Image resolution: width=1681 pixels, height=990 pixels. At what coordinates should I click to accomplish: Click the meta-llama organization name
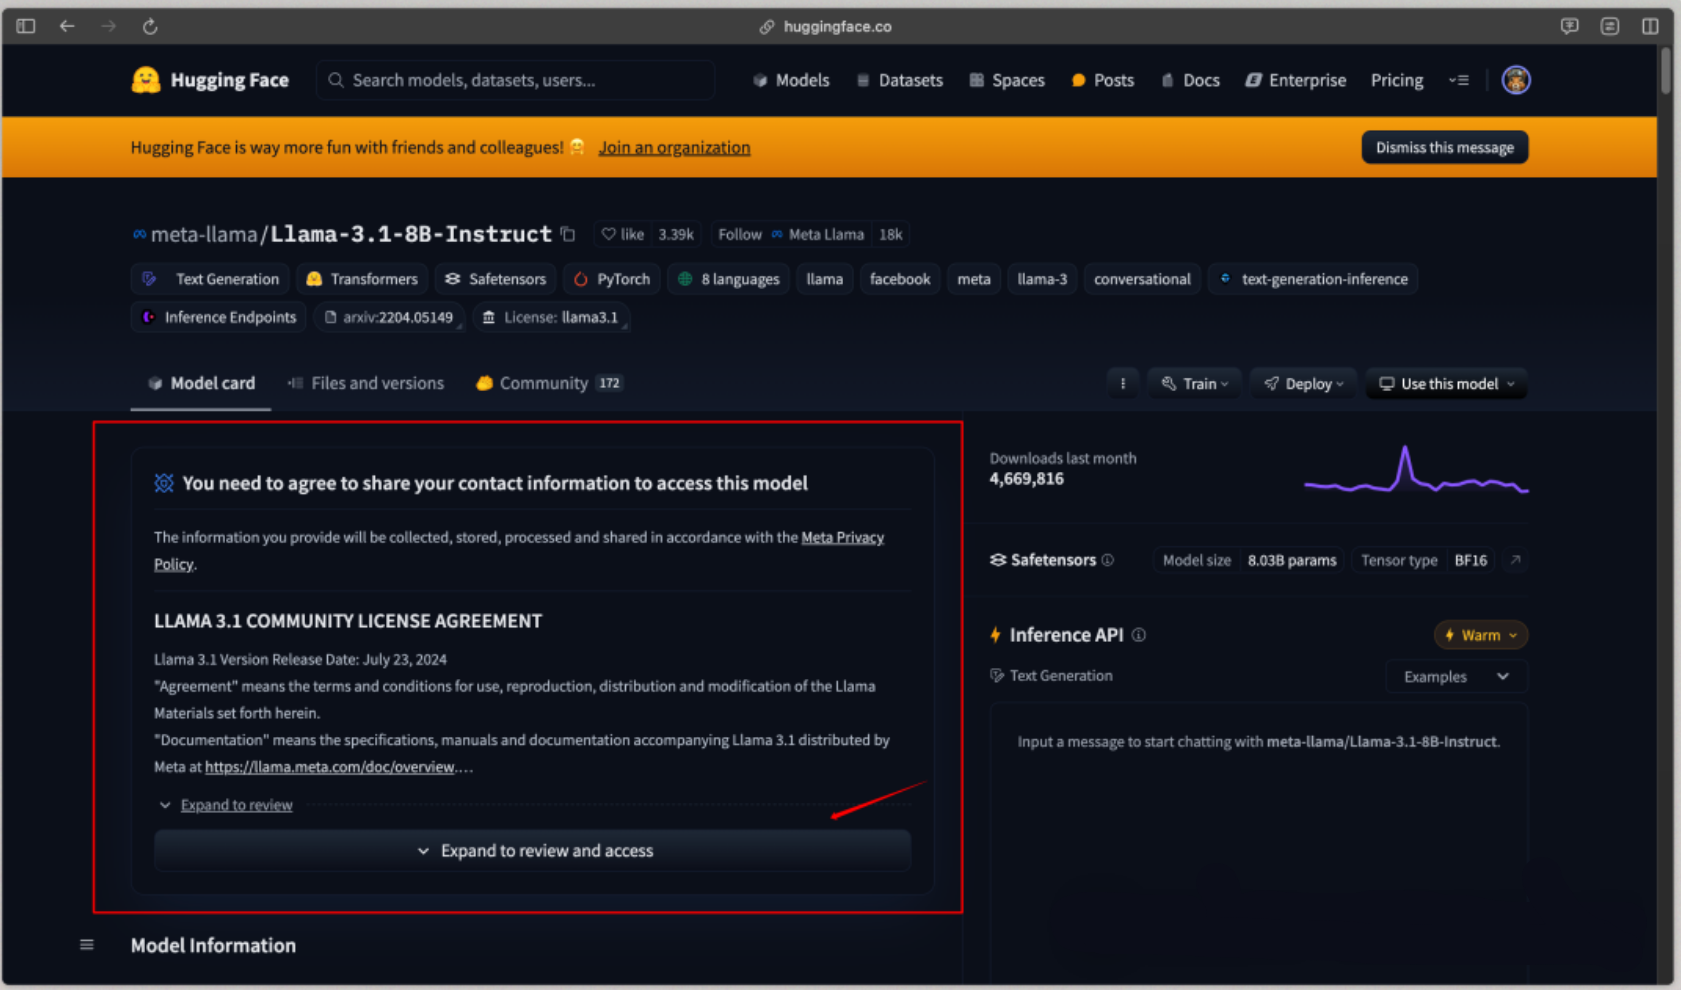[x=204, y=234]
